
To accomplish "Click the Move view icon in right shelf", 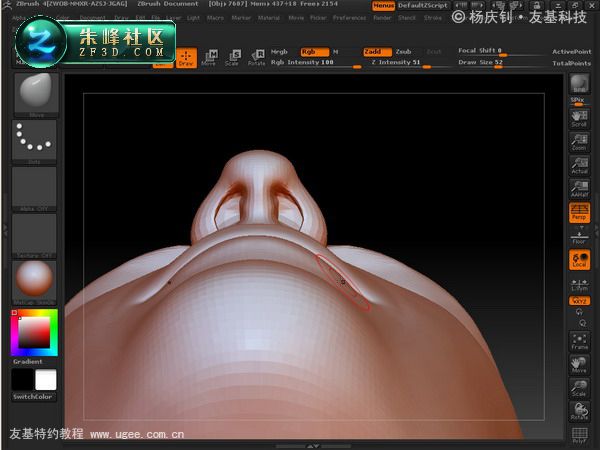I will [579, 365].
